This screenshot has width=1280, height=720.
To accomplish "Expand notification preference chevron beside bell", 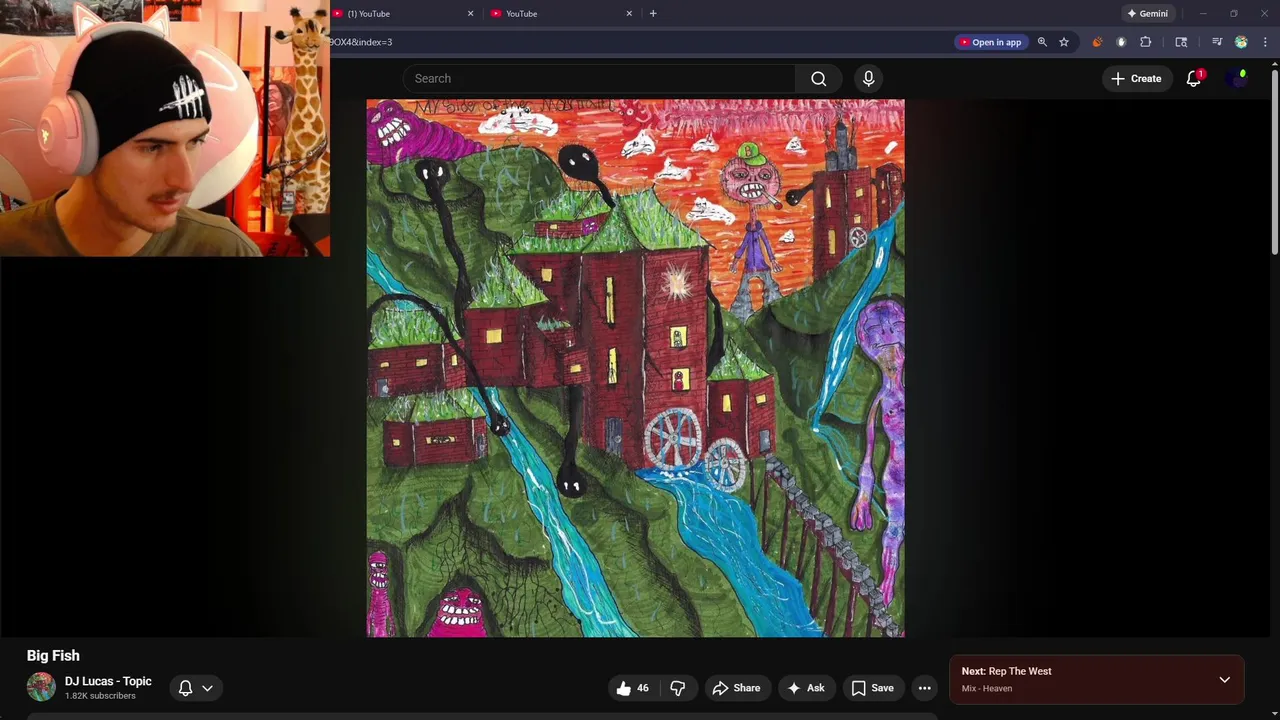I will pyautogui.click(x=207, y=688).
